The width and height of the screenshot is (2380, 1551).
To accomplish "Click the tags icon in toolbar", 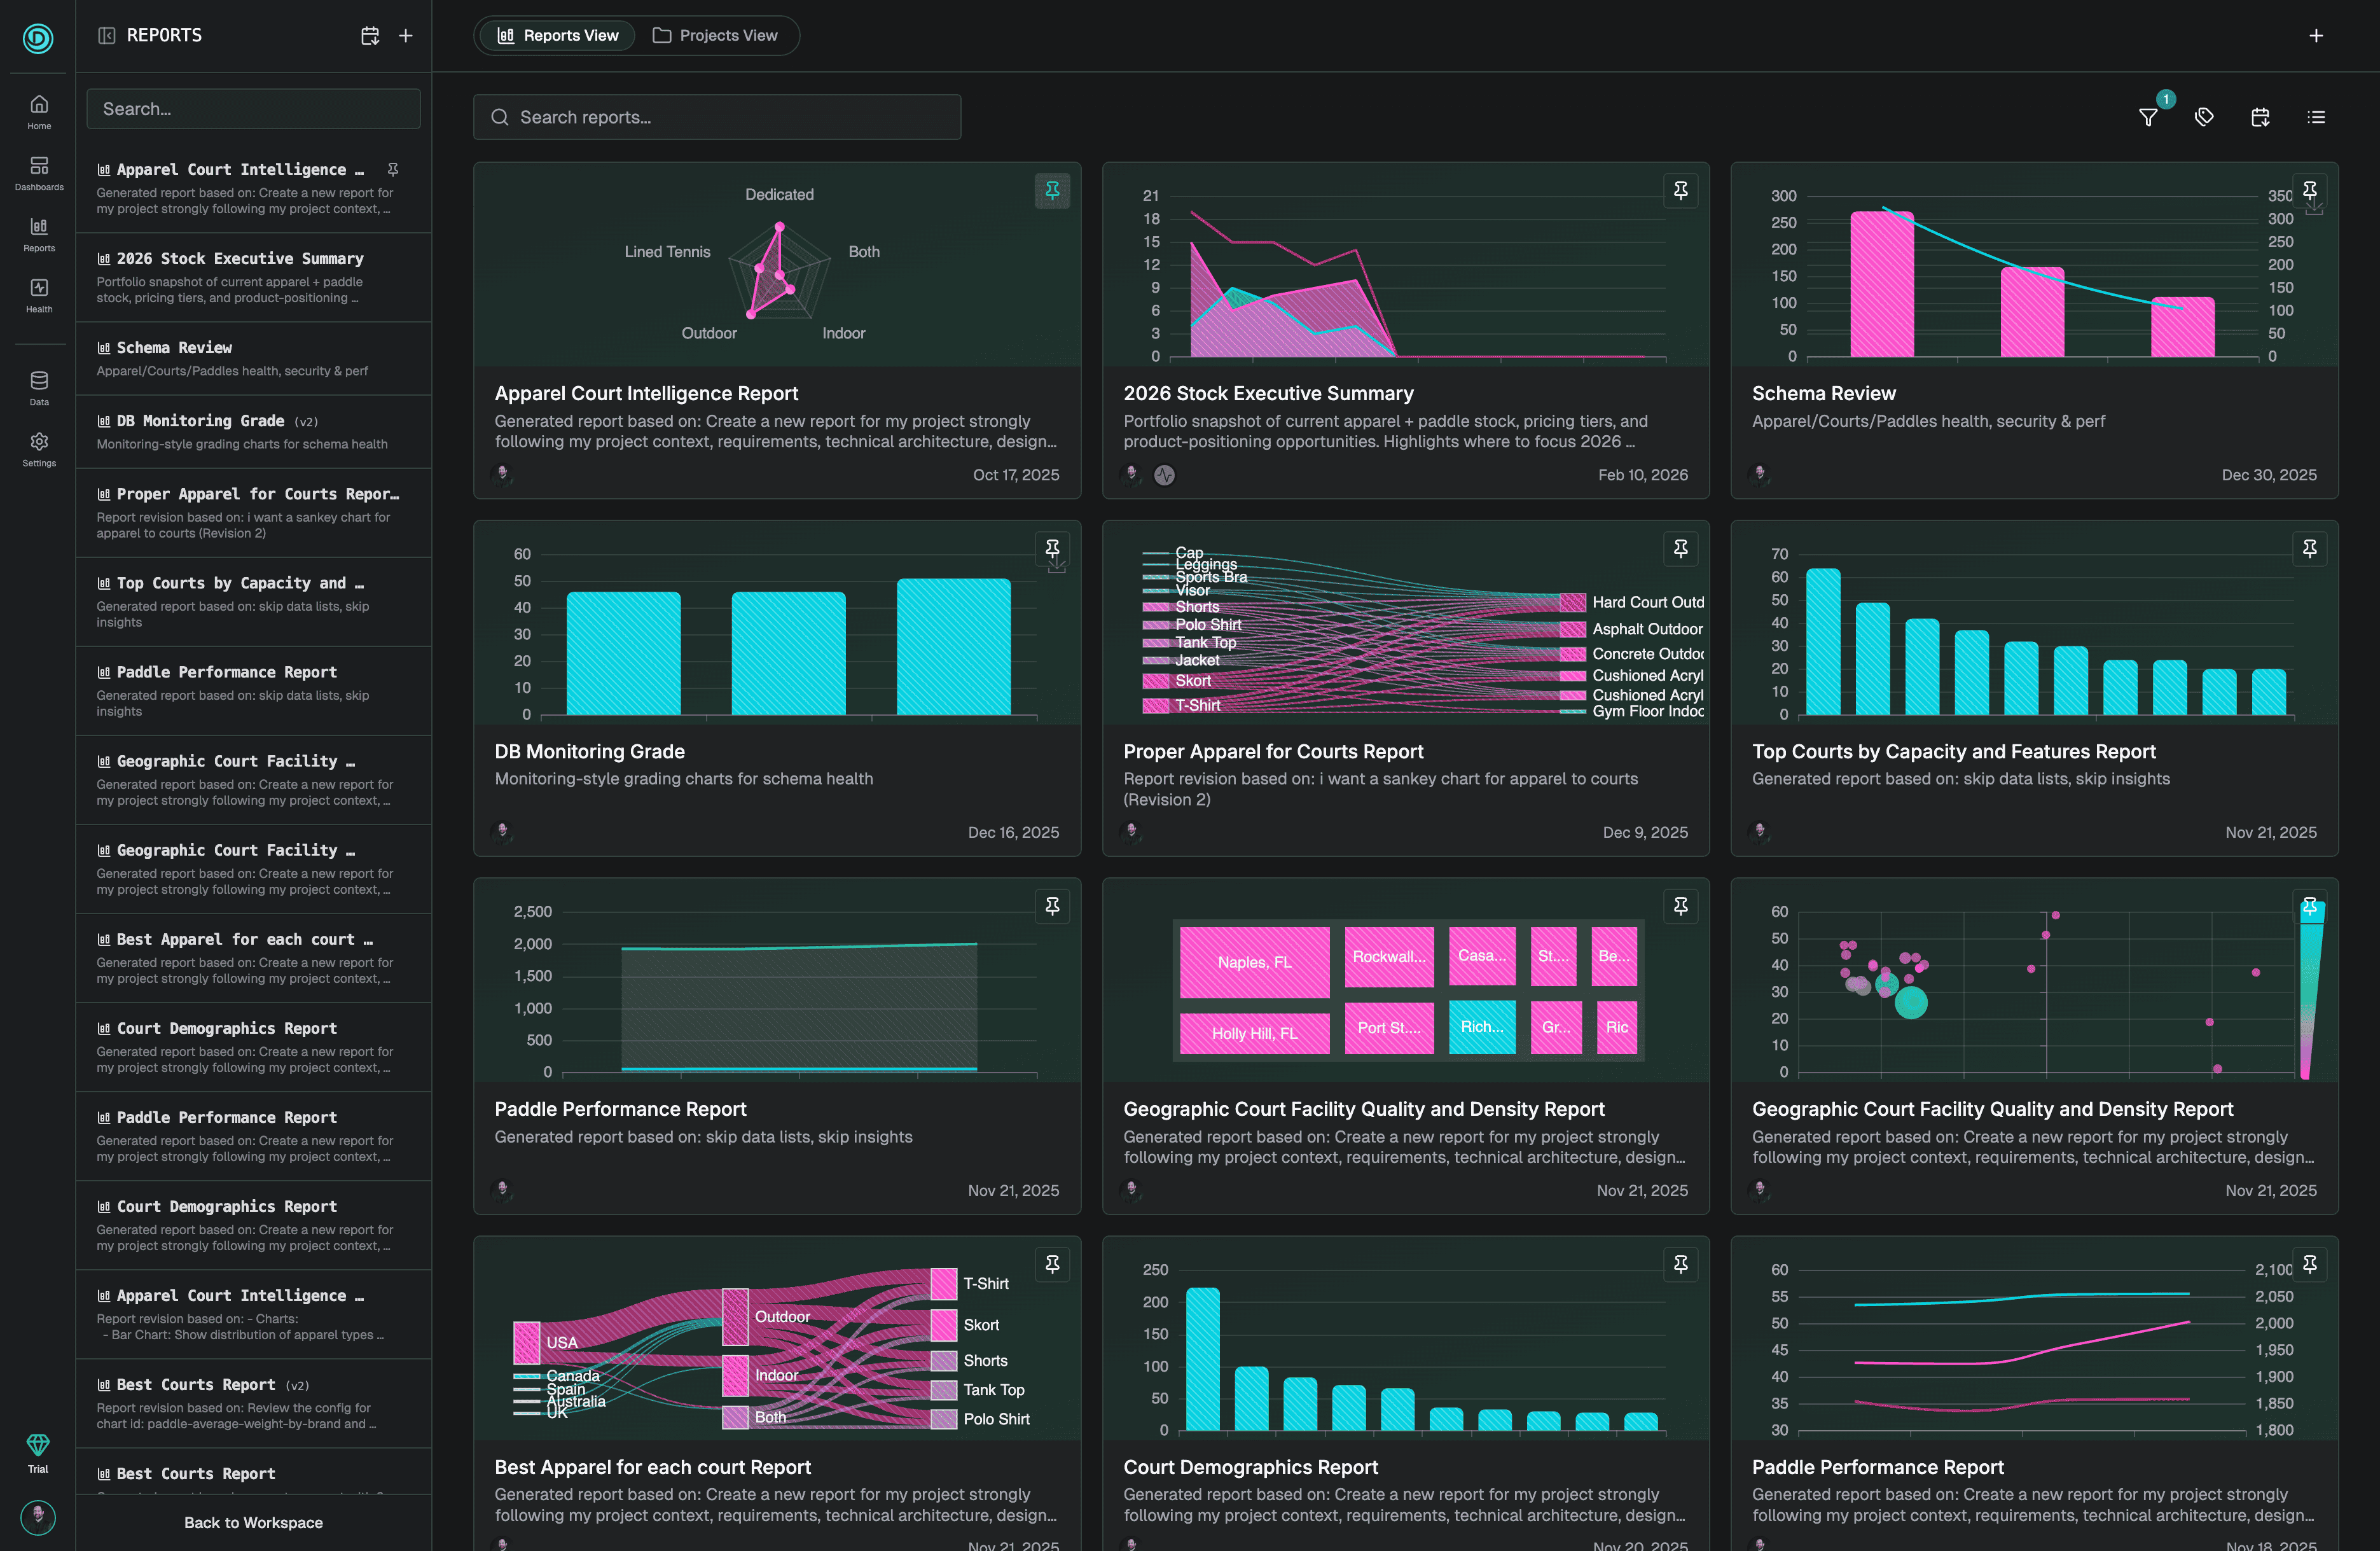I will 2204,117.
